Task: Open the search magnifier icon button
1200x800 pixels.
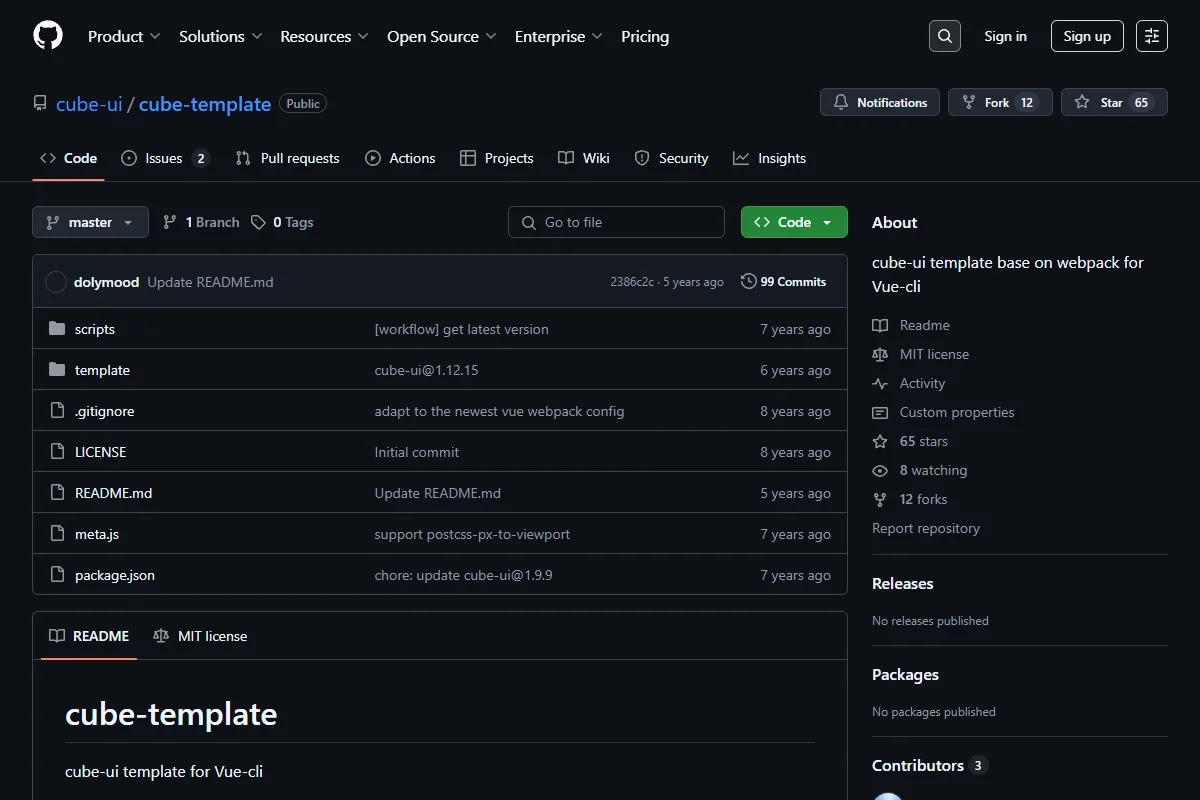Action: (945, 36)
